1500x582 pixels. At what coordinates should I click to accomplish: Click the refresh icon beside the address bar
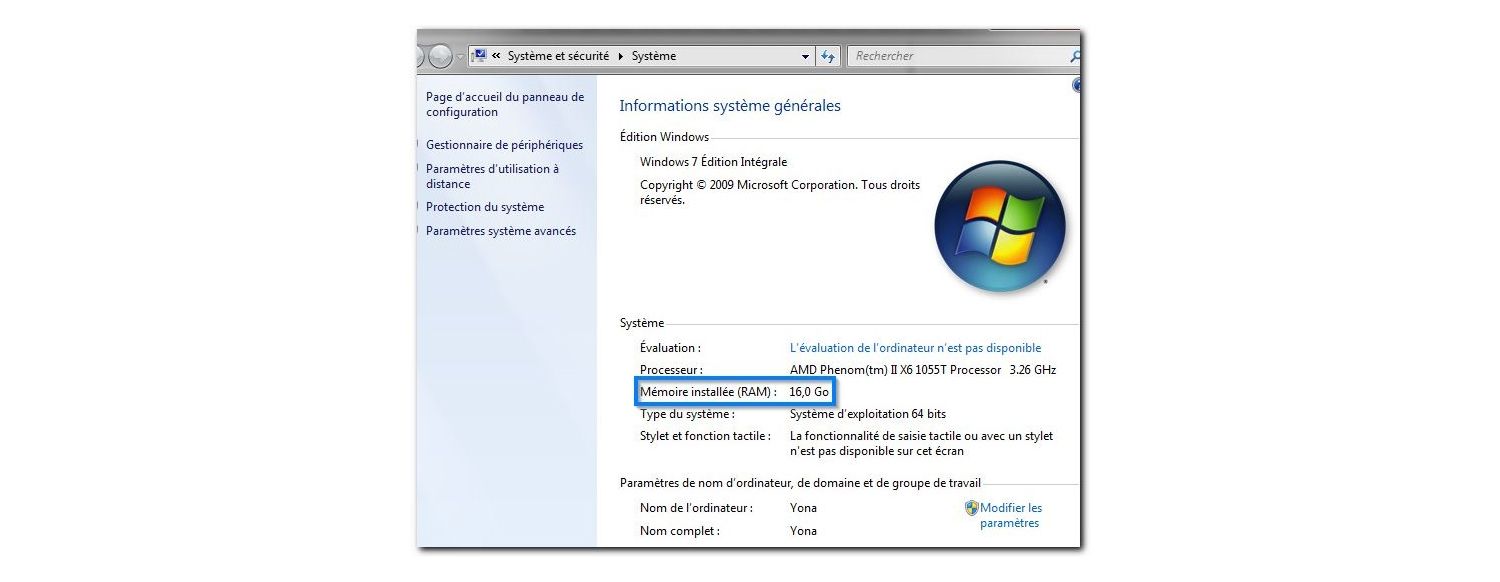pyautogui.click(x=826, y=56)
